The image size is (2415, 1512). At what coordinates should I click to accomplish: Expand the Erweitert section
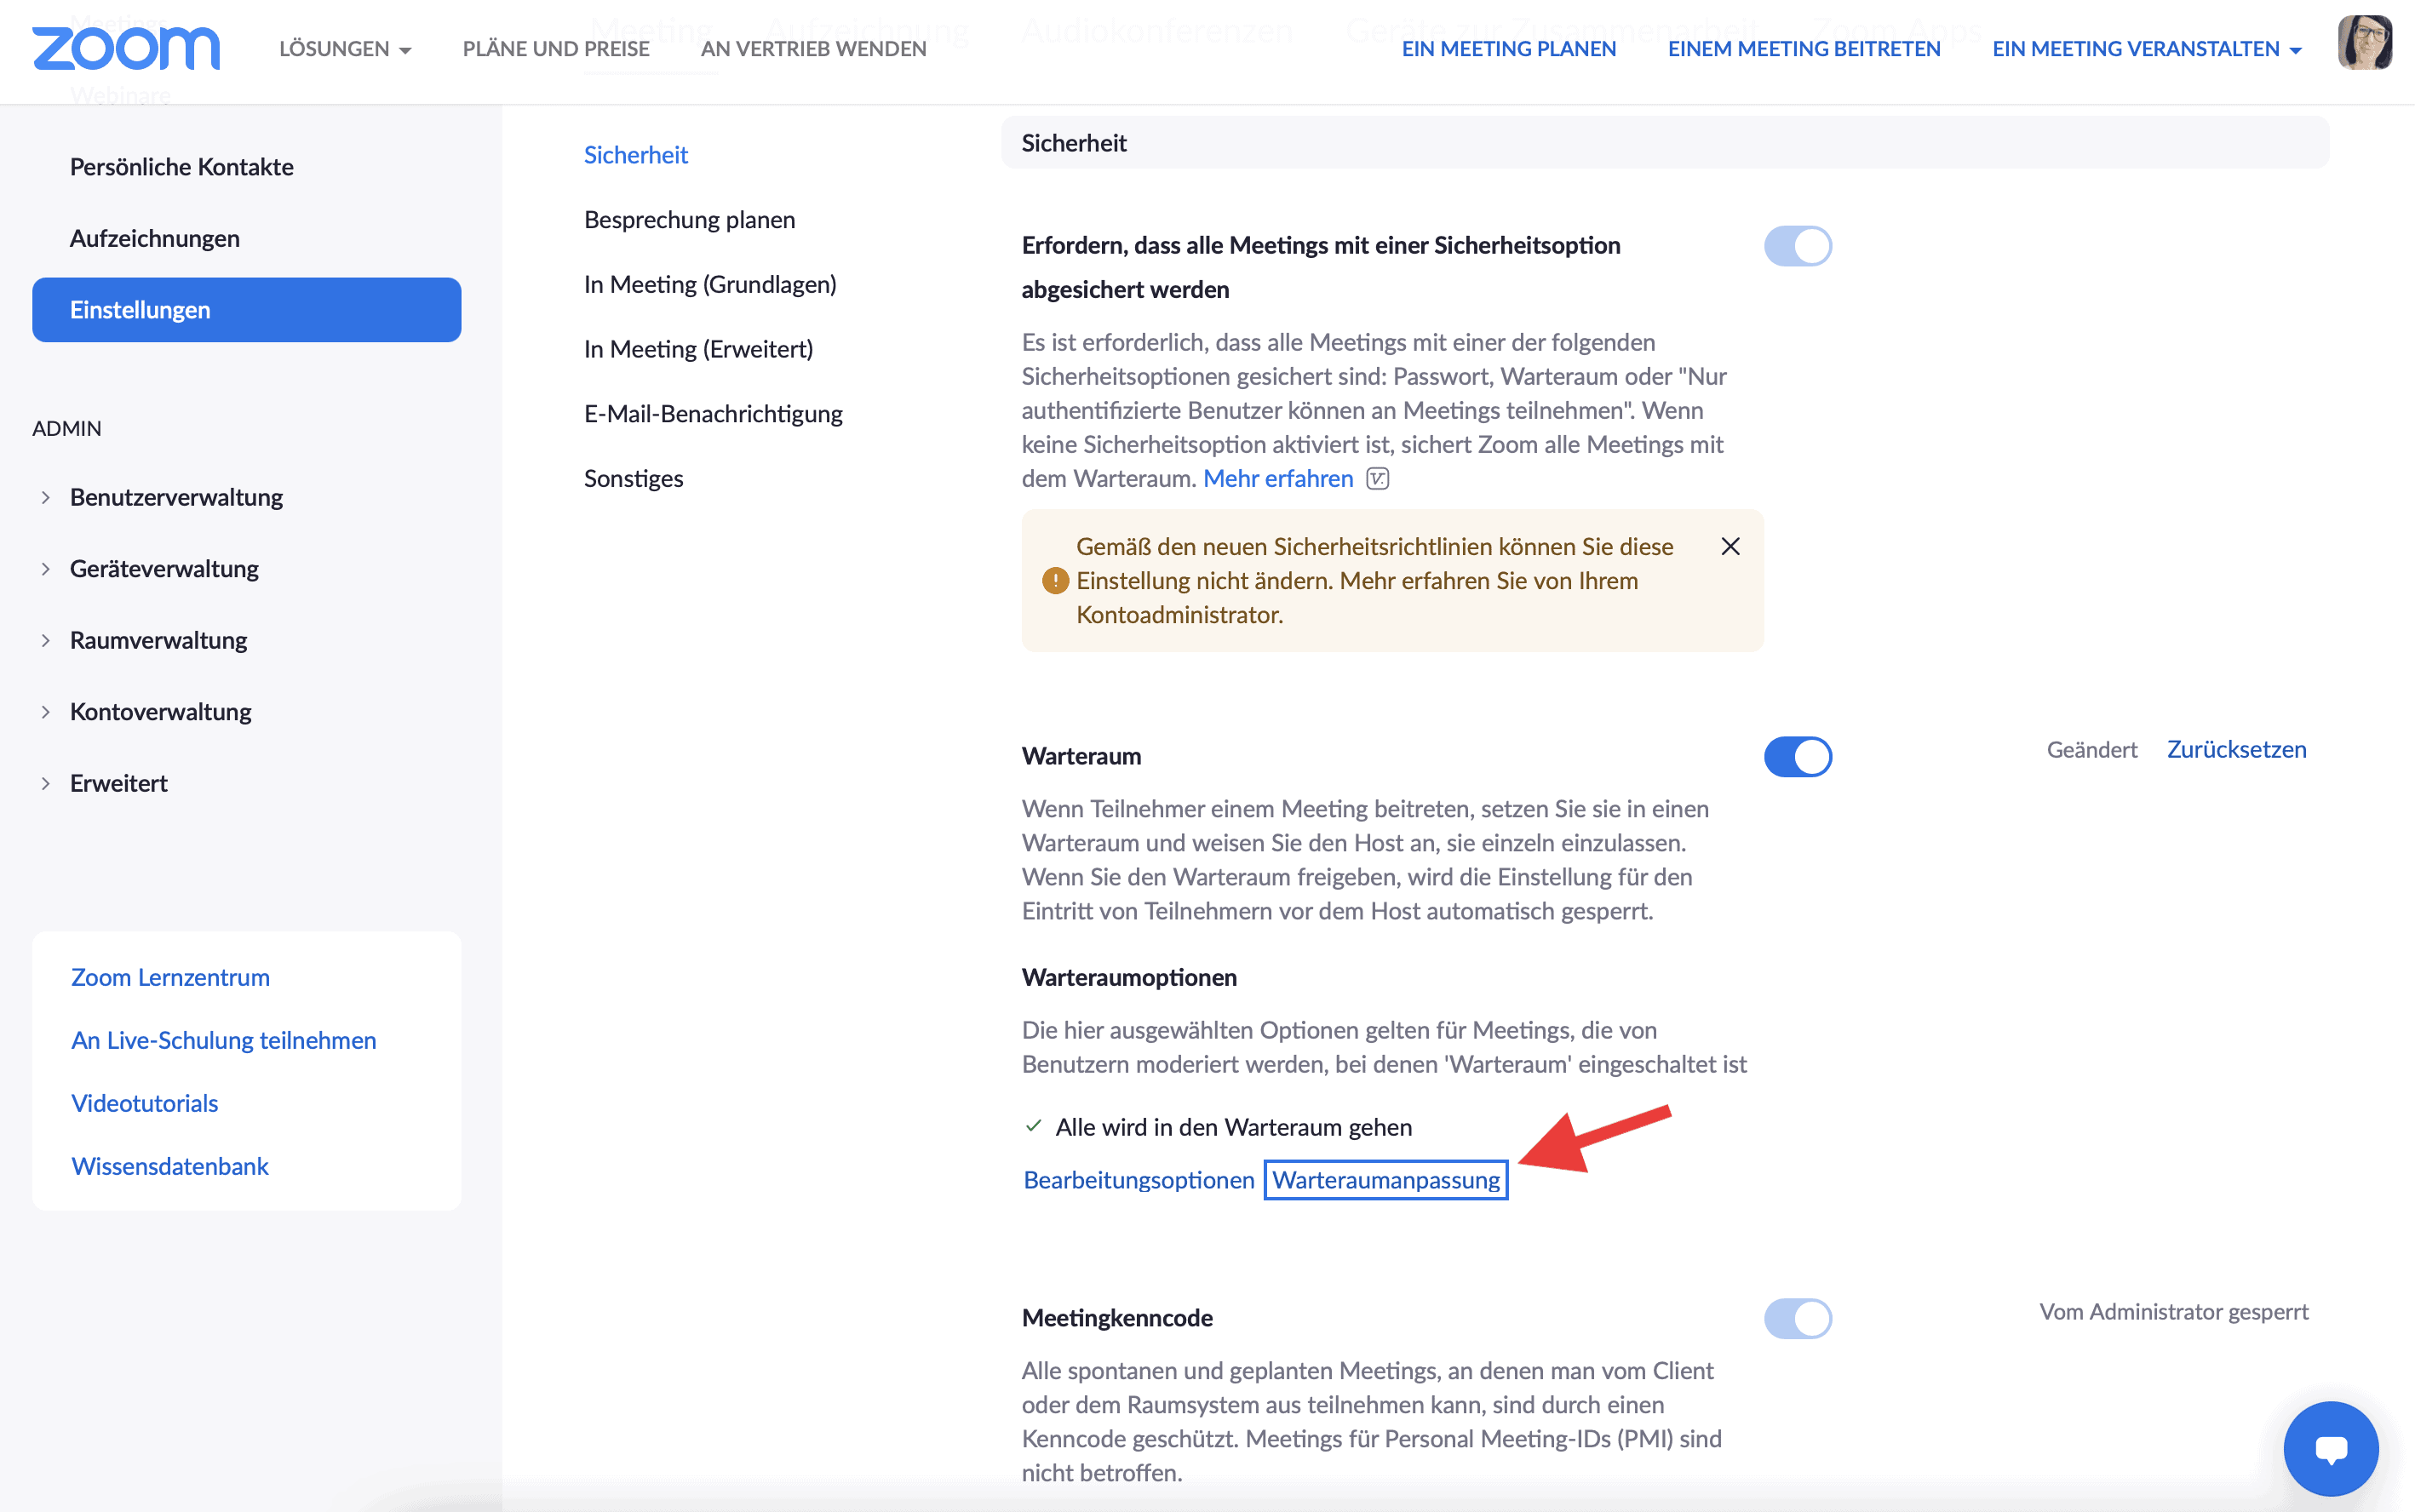coord(118,783)
